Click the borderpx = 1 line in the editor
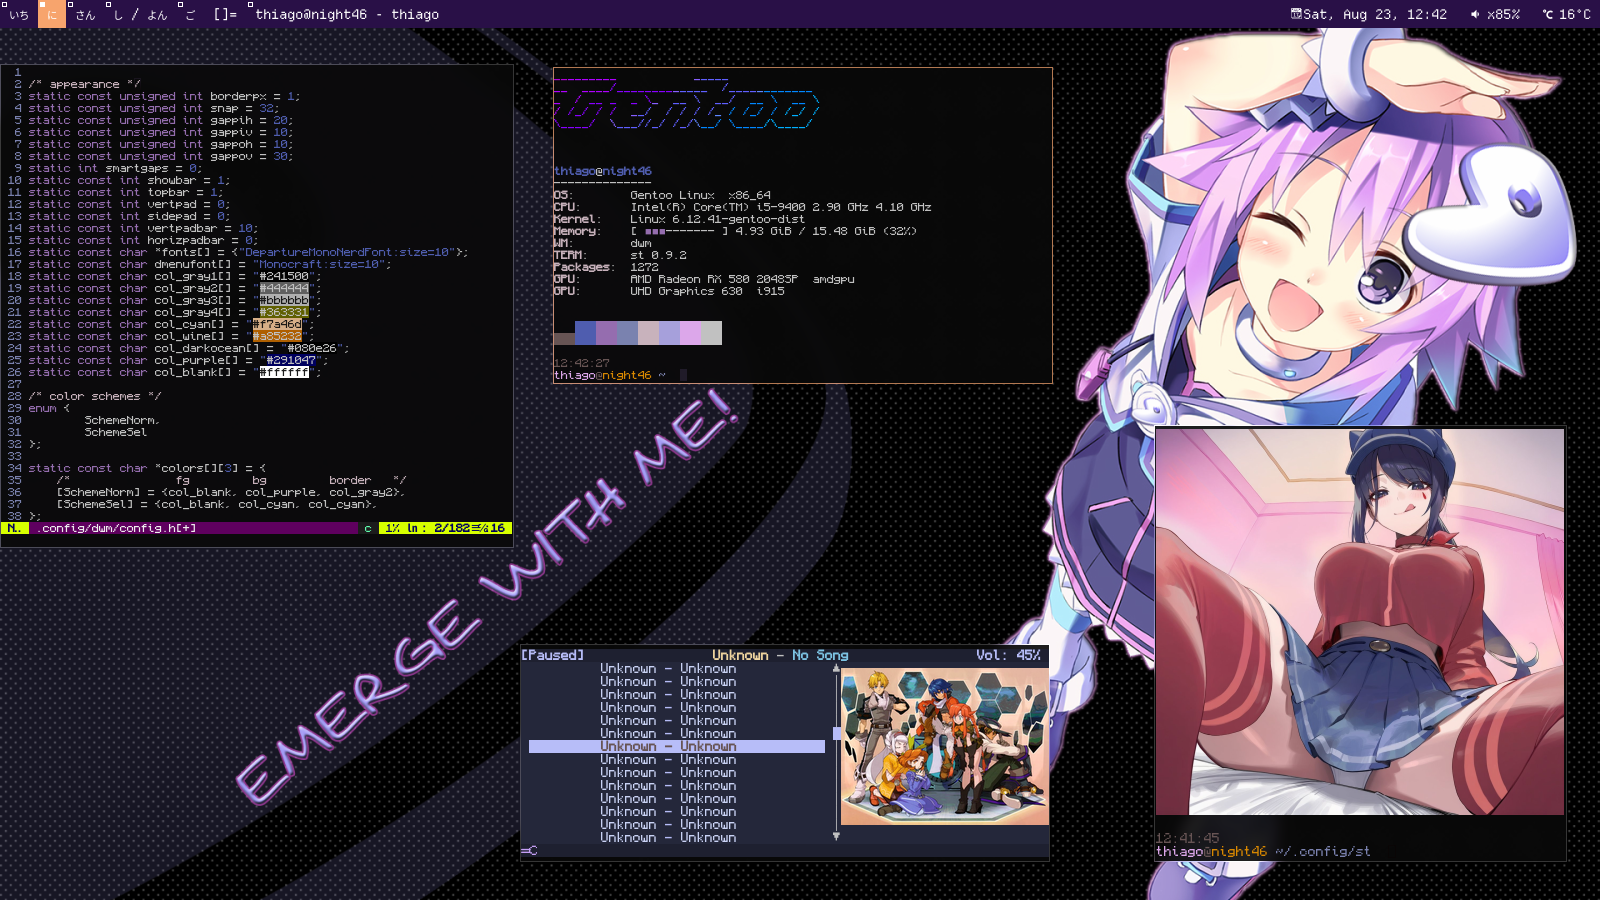 (164, 96)
